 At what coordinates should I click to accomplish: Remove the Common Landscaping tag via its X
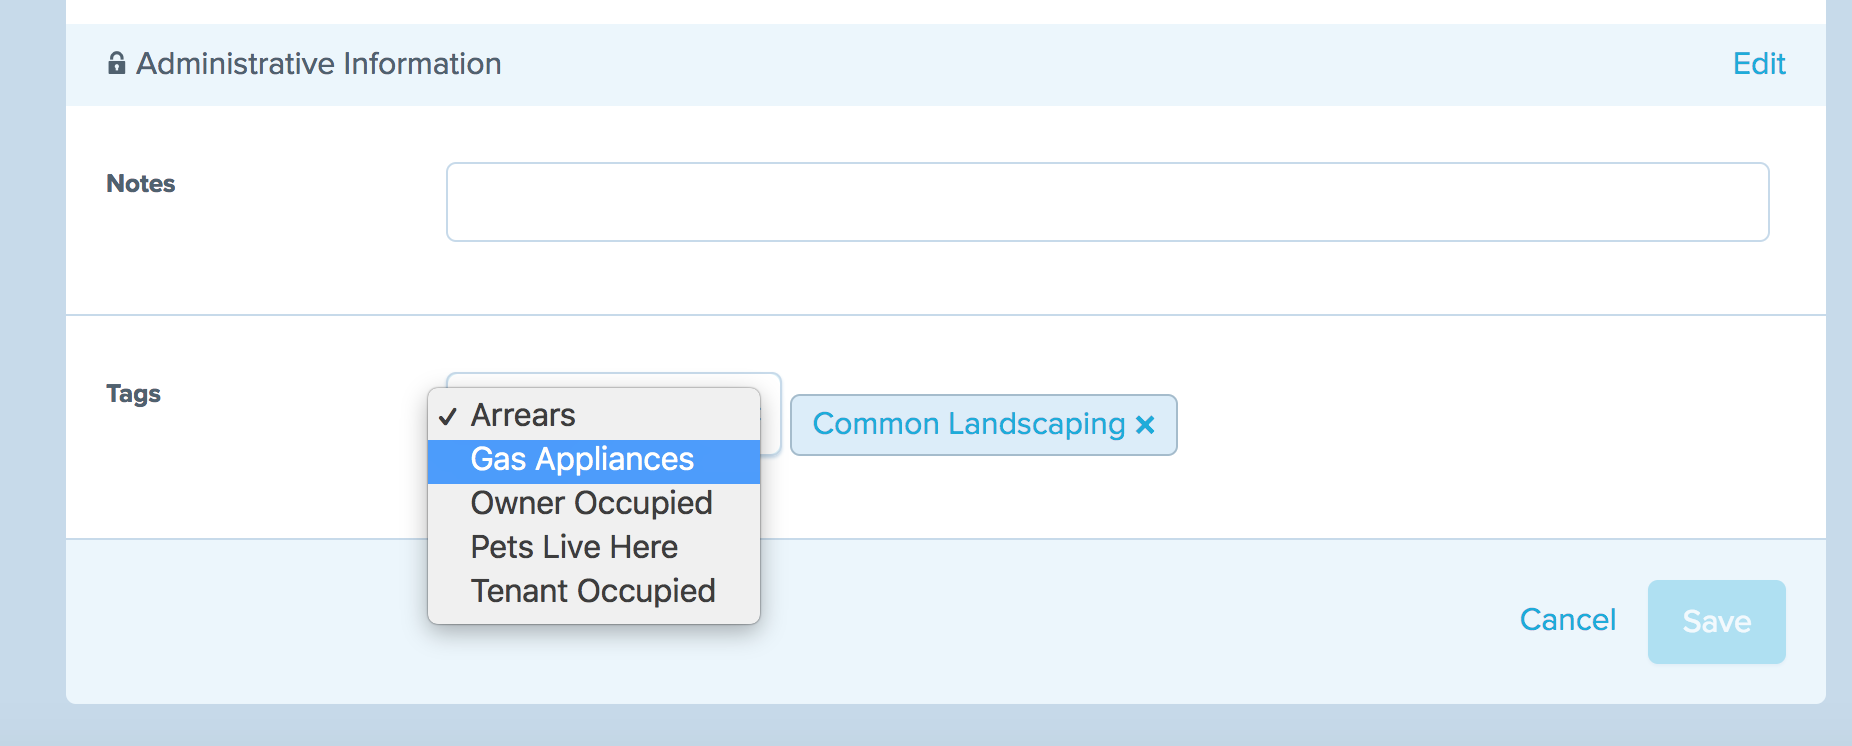pos(1146,425)
